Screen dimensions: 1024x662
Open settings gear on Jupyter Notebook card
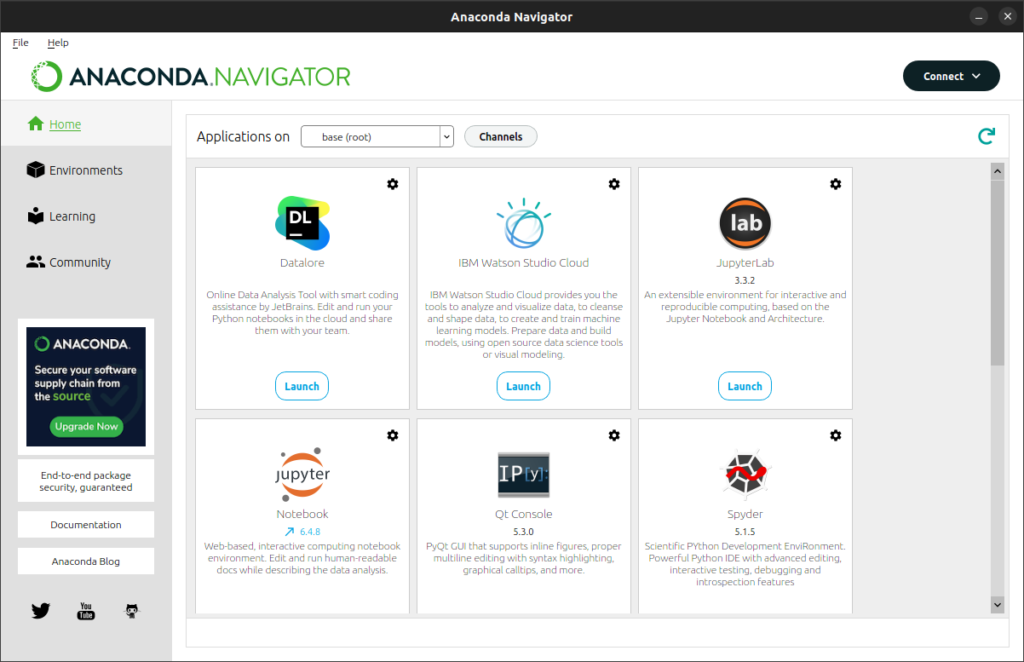coord(392,435)
